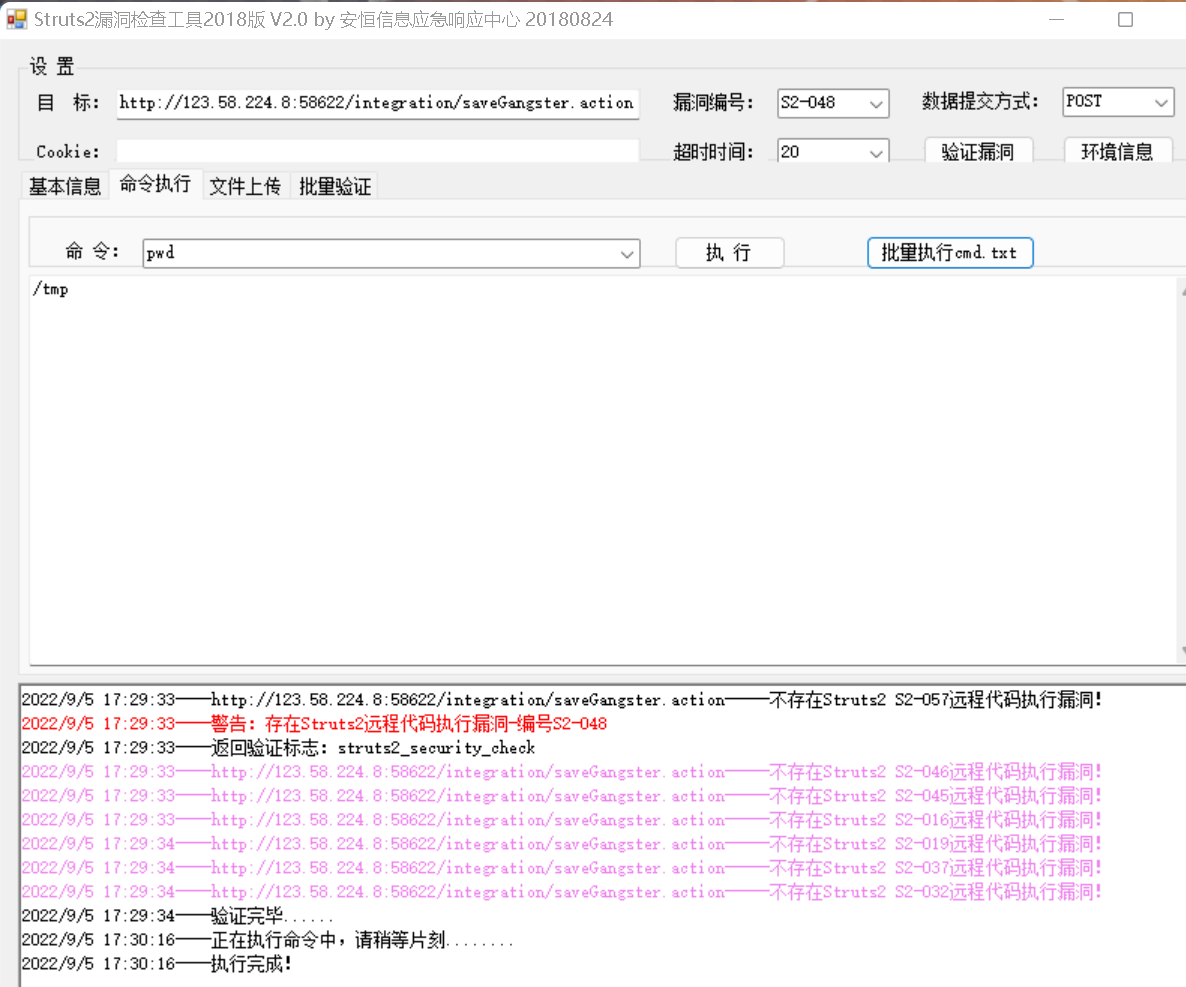The height and width of the screenshot is (987, 1186).
Task: Click the red S2-048 warning log line
Action: click(x=314, y=724)
